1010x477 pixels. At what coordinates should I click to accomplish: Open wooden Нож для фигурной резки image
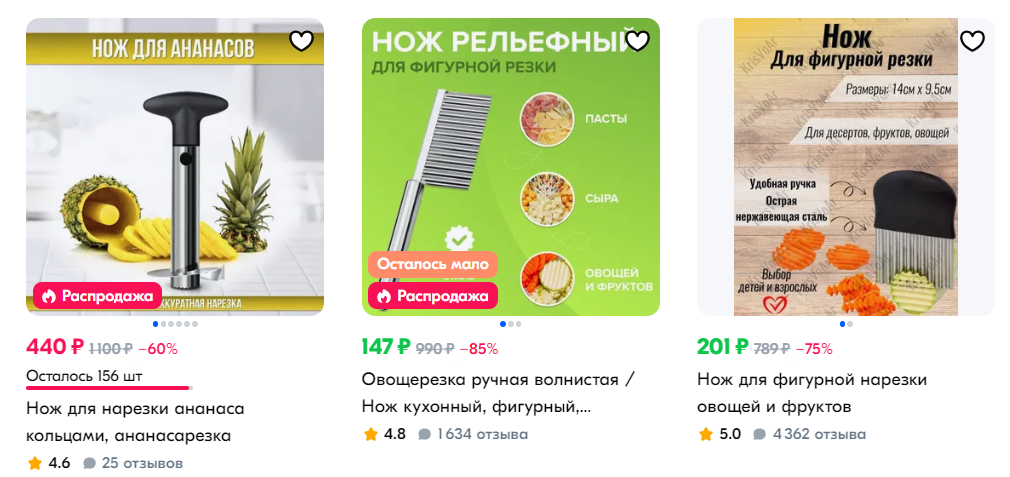coord(846,167)
